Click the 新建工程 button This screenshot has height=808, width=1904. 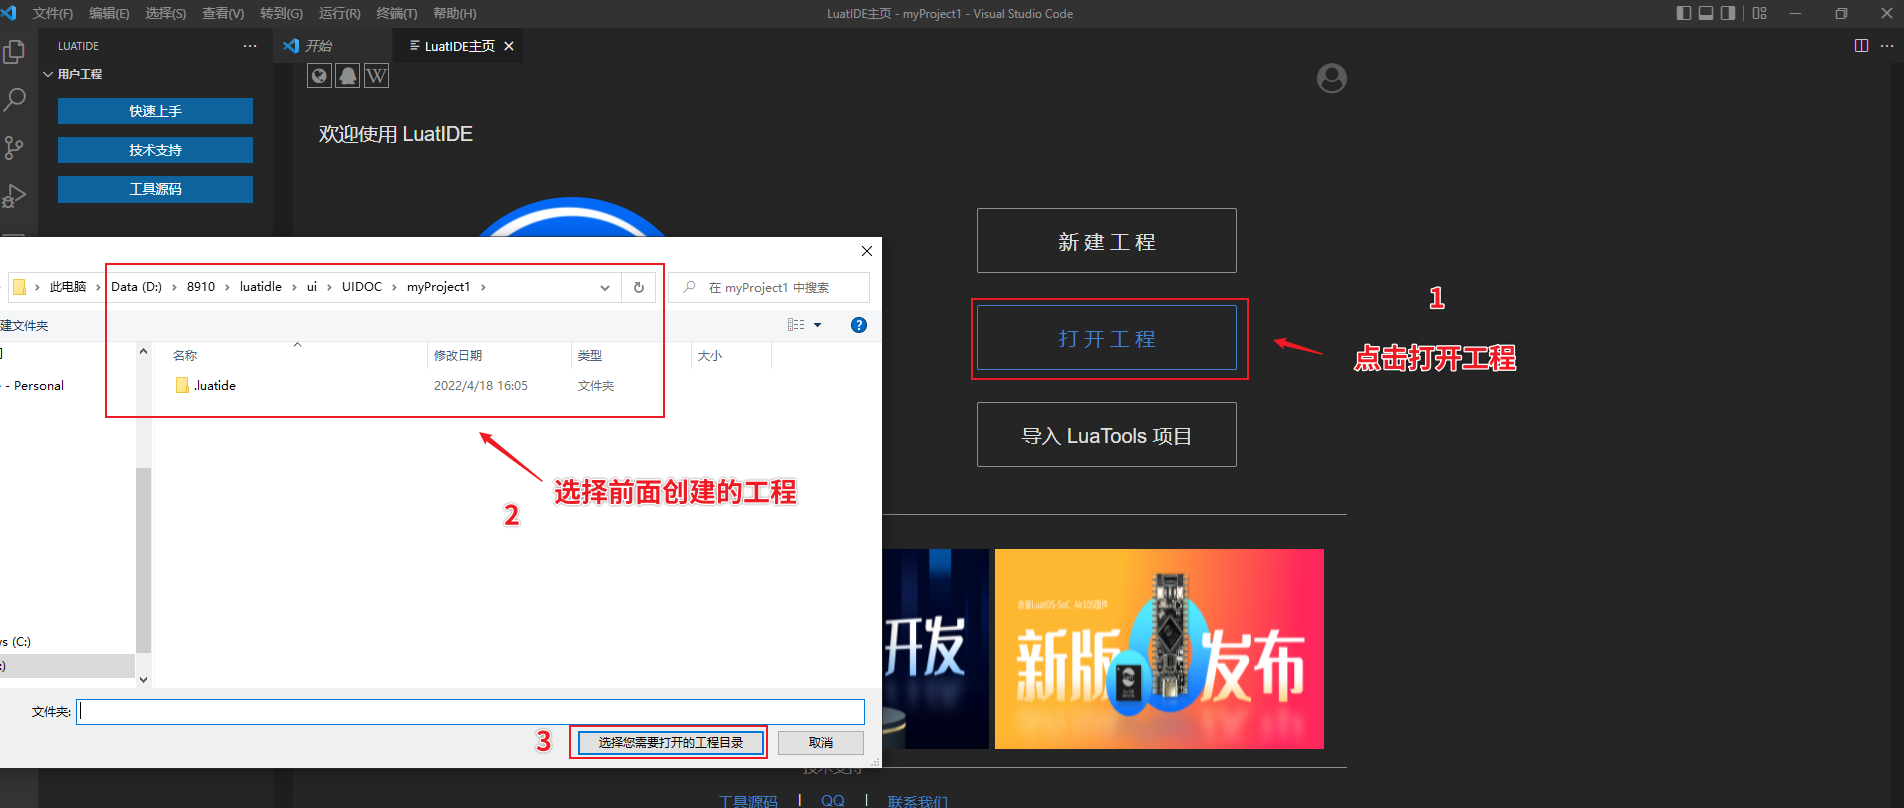point(1107,241)
